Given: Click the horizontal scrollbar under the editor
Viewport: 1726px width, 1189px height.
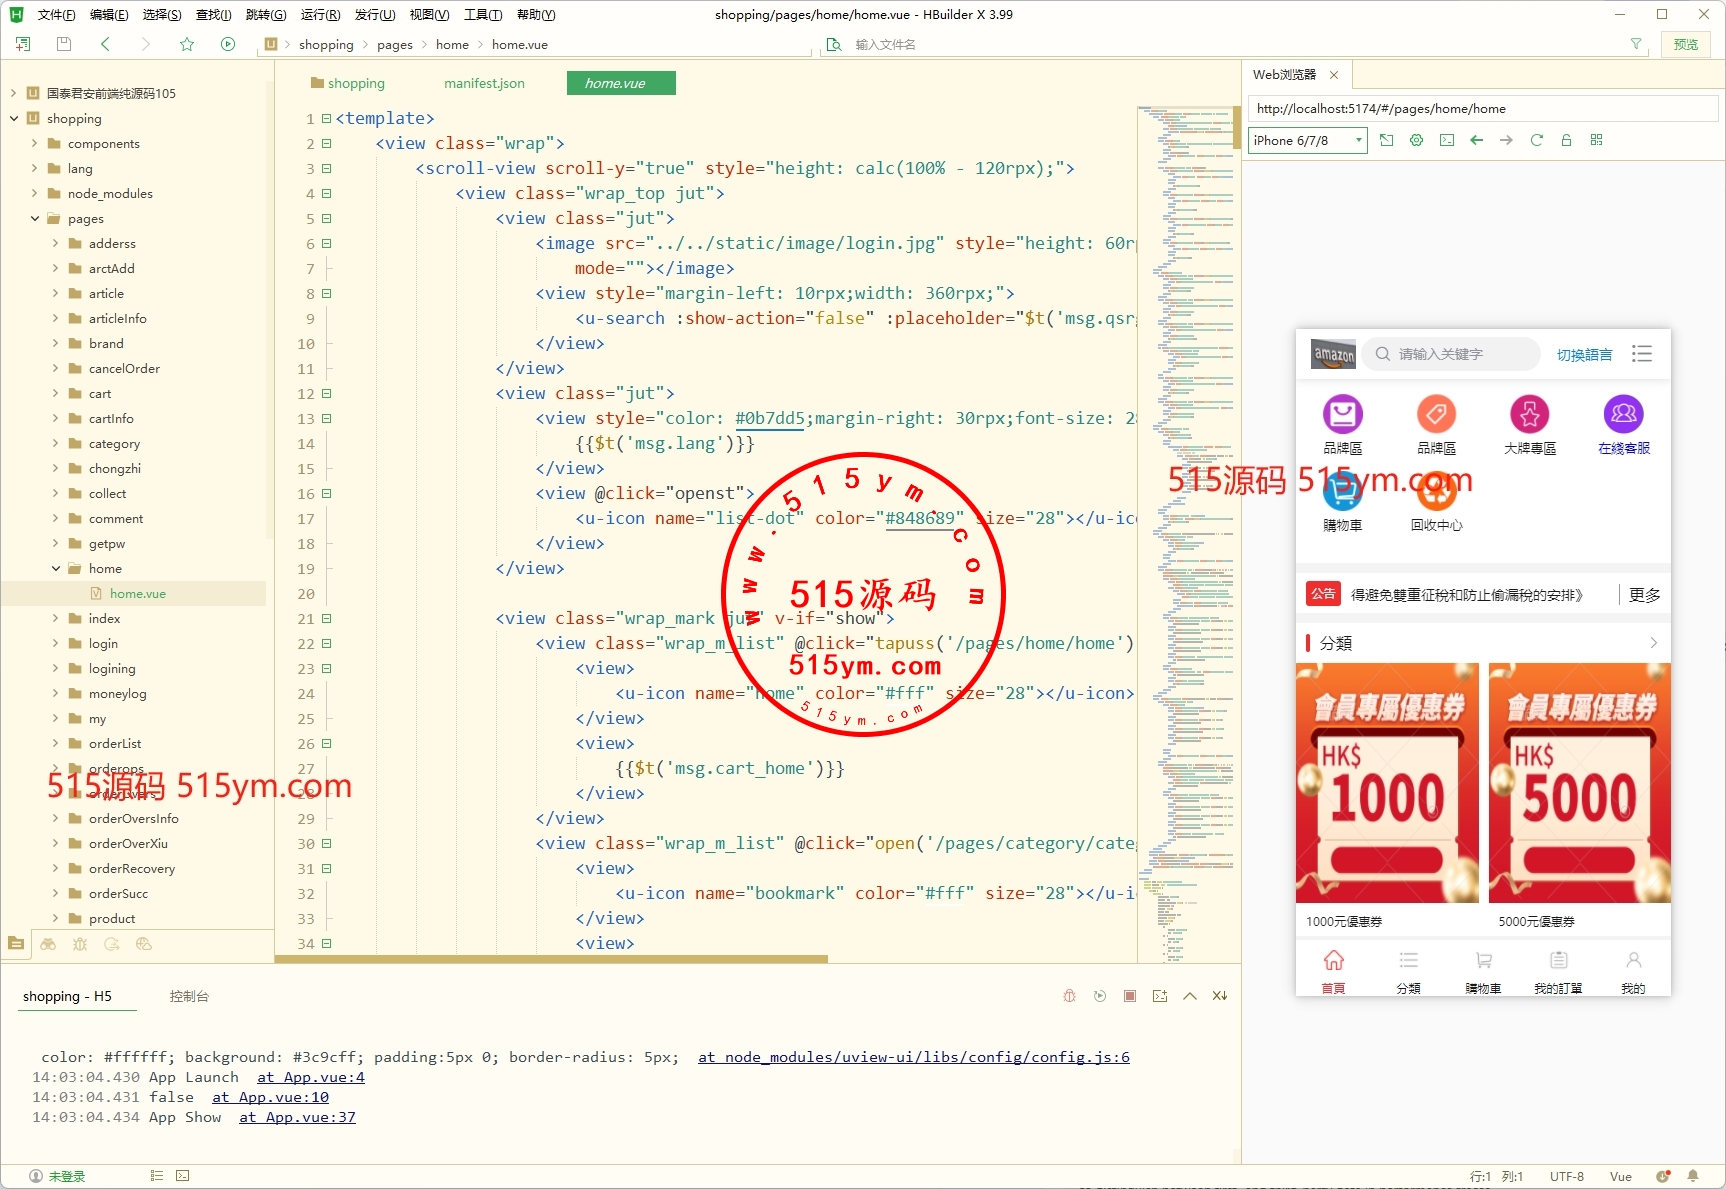Looking at the screenshot, I should [x=551, y=959].
